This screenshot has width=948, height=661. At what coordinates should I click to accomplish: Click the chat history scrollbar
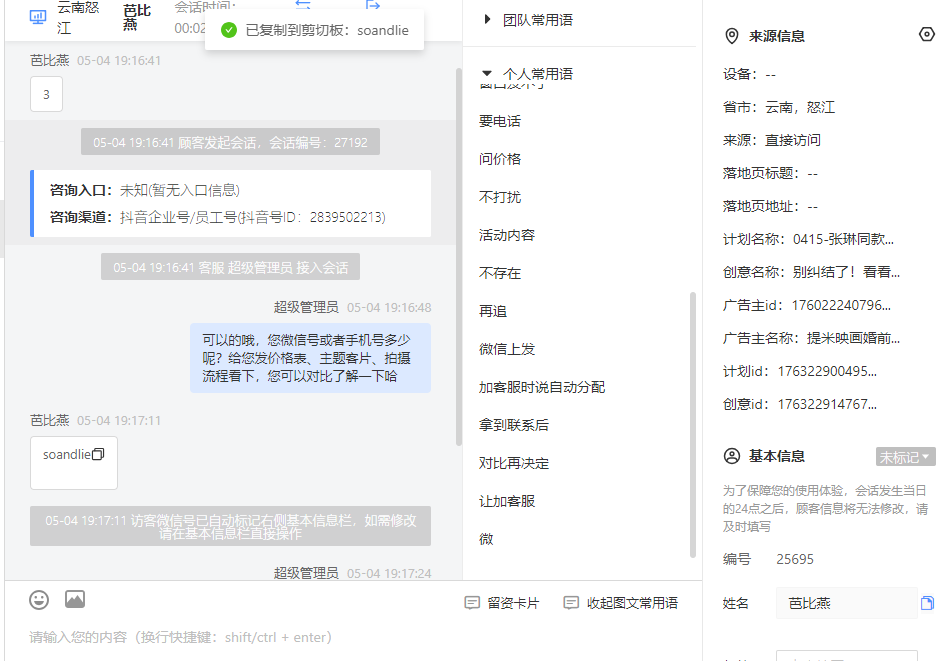(459, 257)
